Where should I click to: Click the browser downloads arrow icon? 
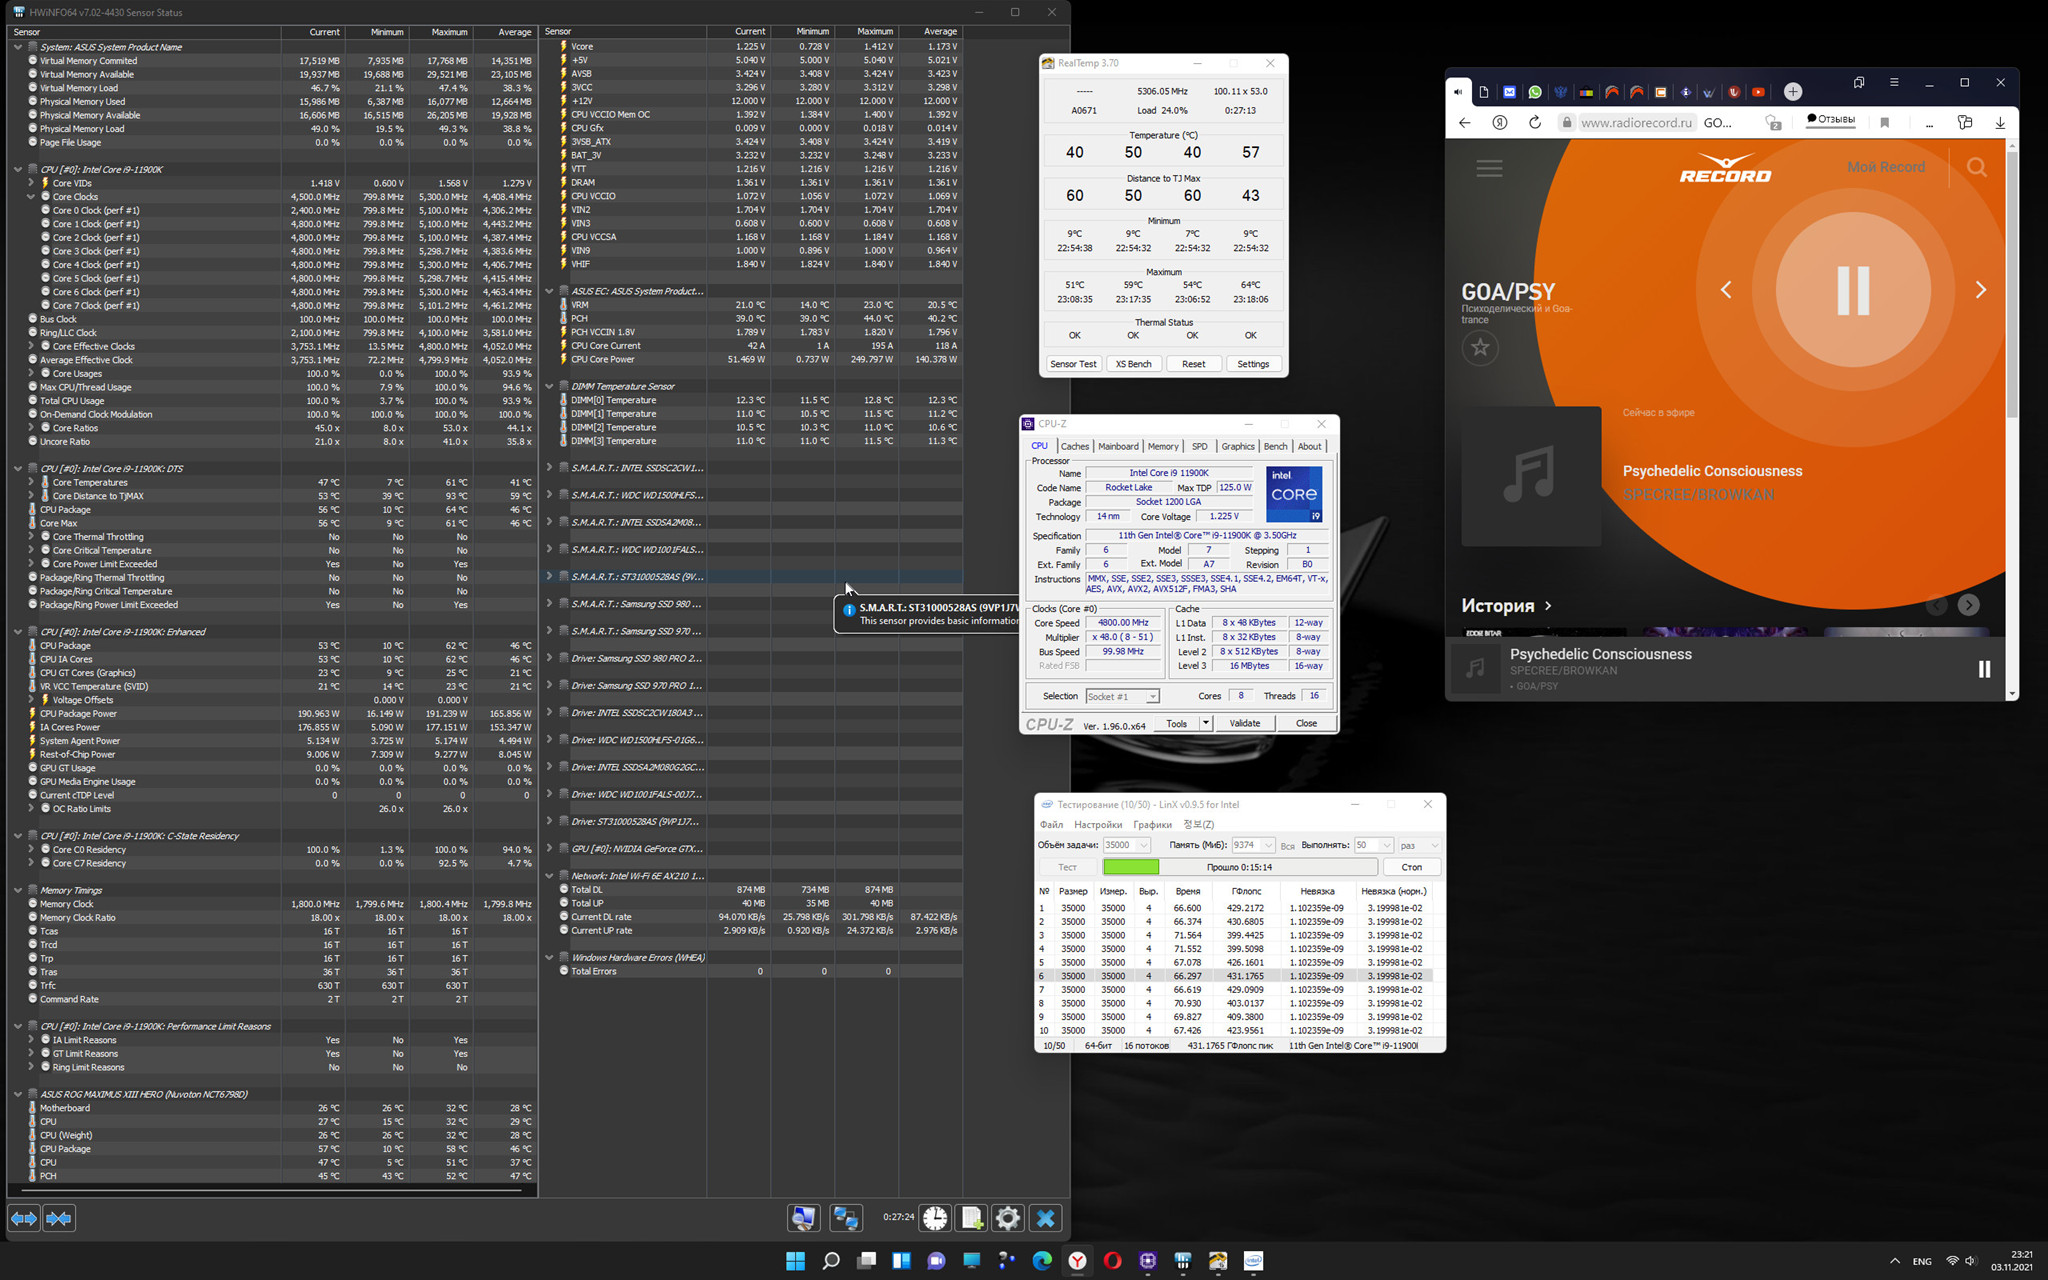(x=1999, y=123)
